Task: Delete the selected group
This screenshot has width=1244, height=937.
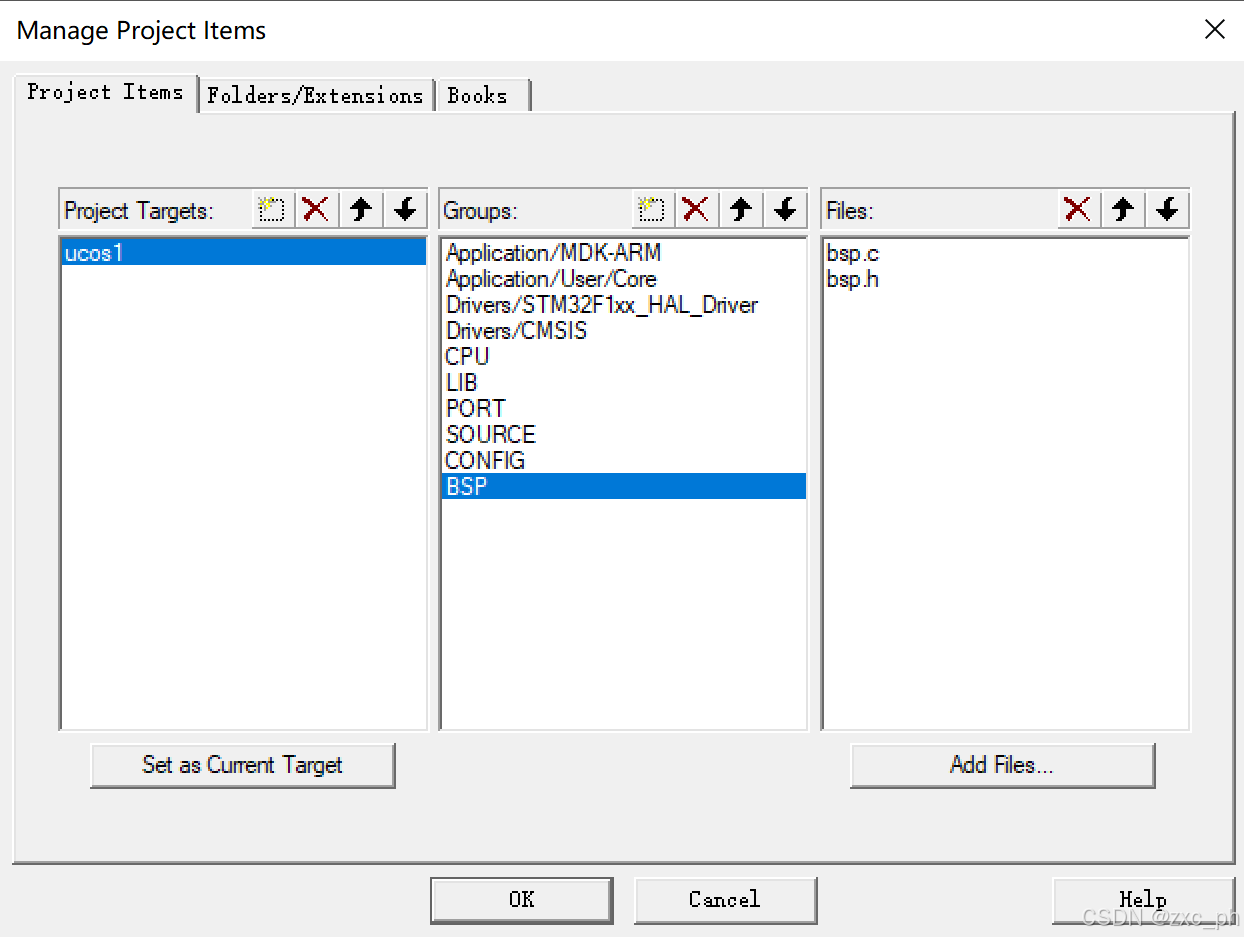Action: pos(696,210)
